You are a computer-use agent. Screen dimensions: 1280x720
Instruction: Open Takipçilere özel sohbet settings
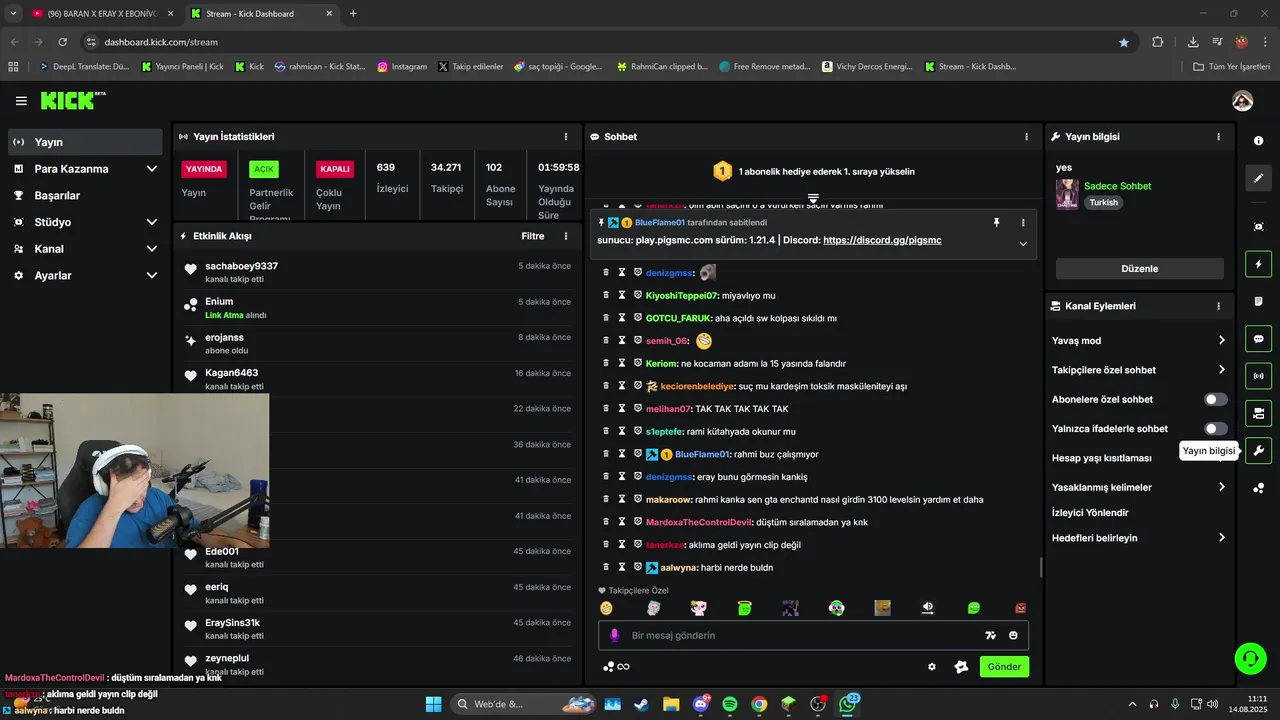tap(1139, 370)
